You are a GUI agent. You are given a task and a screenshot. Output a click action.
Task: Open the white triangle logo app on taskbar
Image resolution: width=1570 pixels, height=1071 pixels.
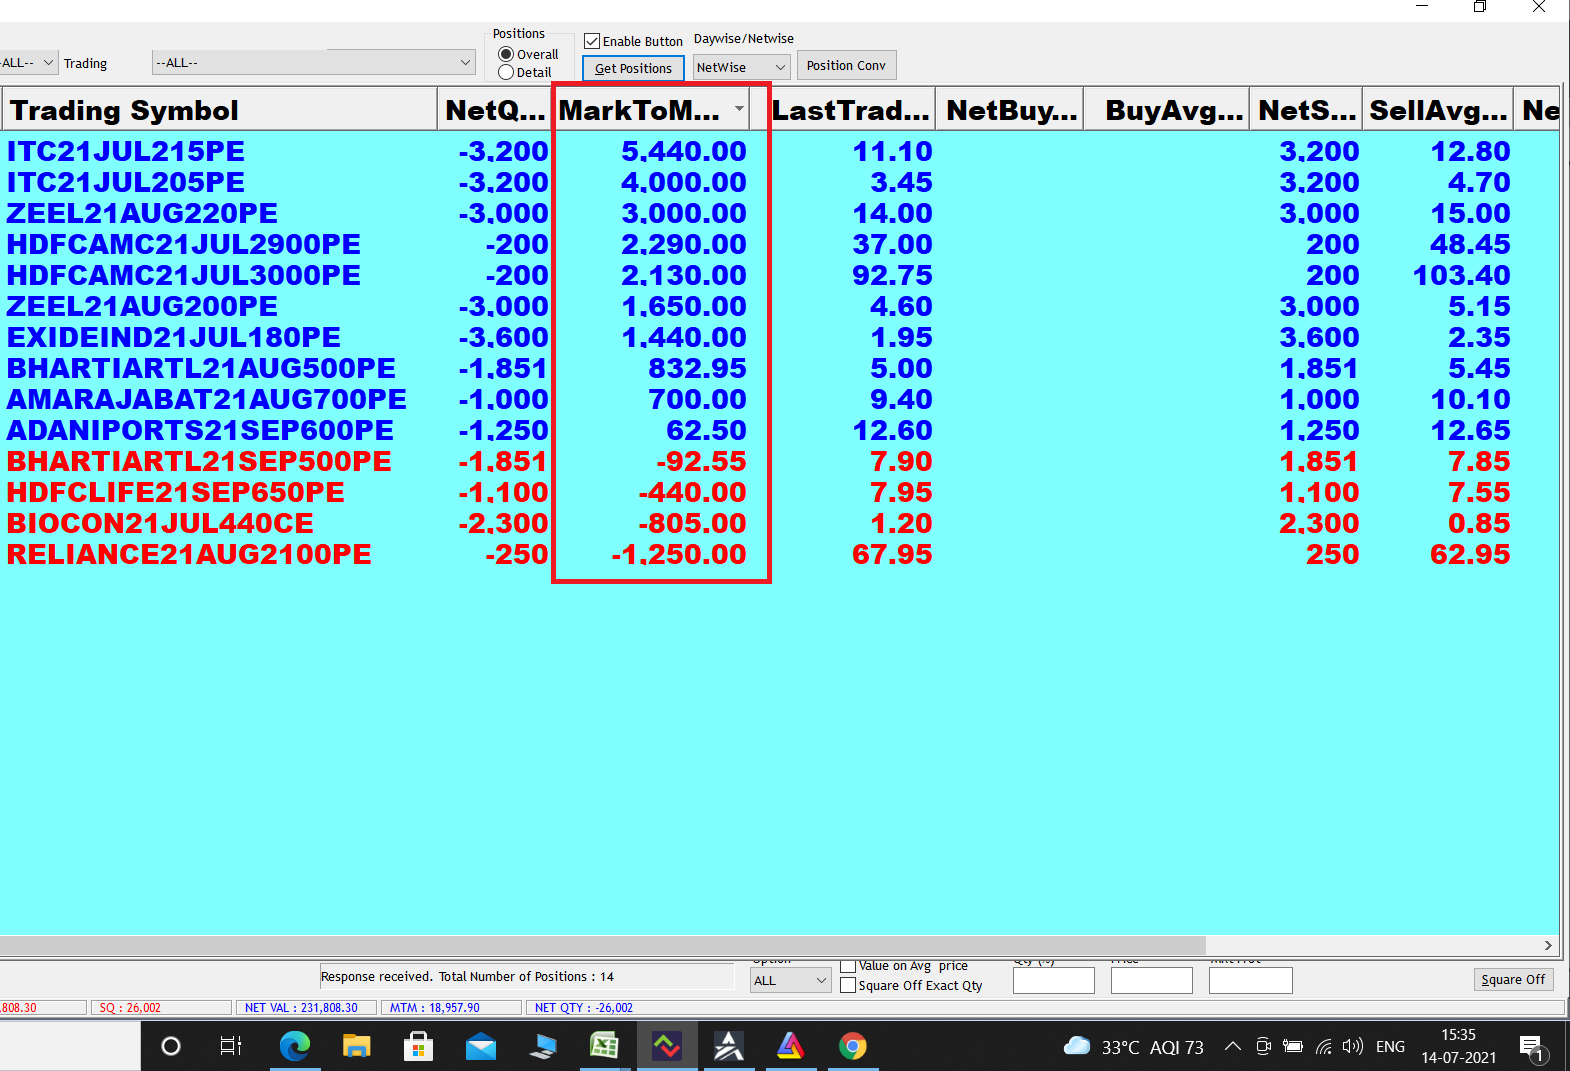(728, 1046)
